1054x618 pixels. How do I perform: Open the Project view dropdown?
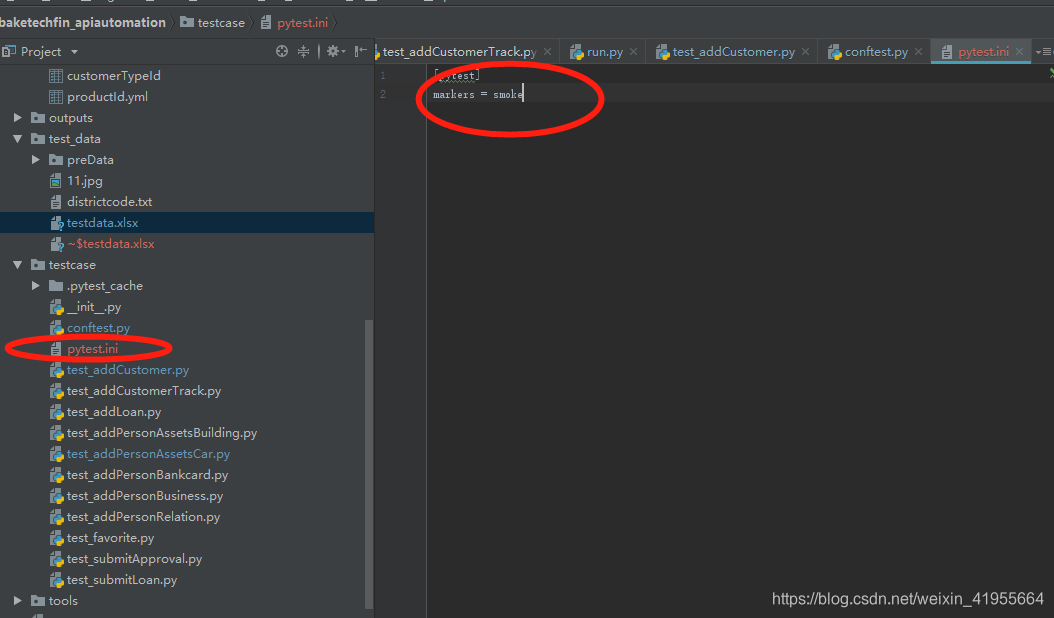75,52
